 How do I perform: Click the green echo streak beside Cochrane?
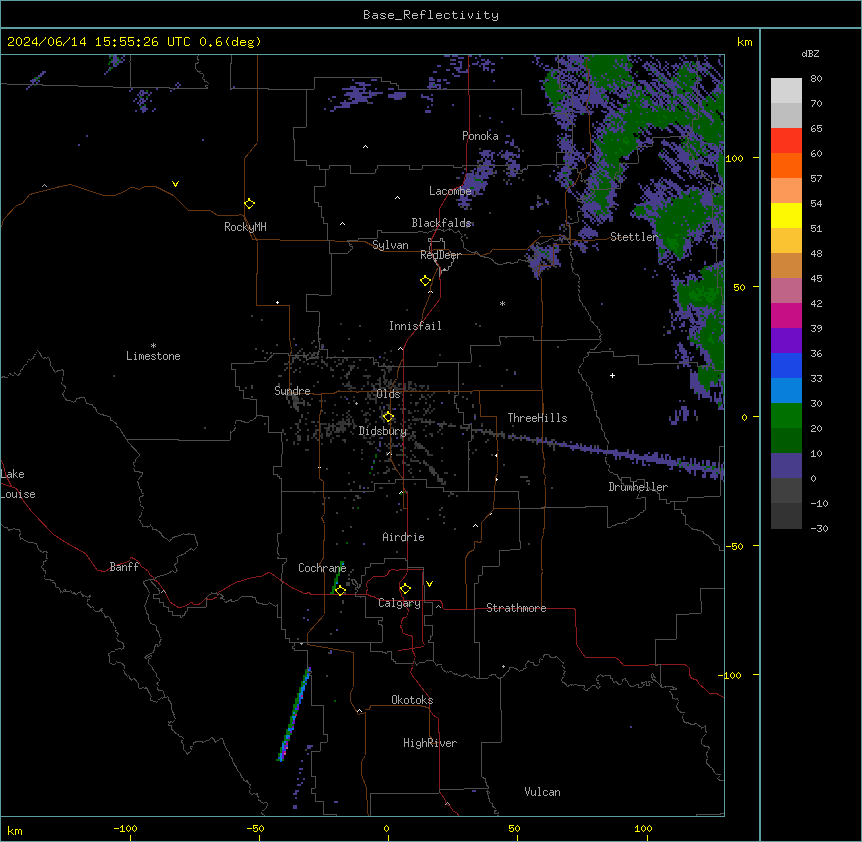point(338,577)
